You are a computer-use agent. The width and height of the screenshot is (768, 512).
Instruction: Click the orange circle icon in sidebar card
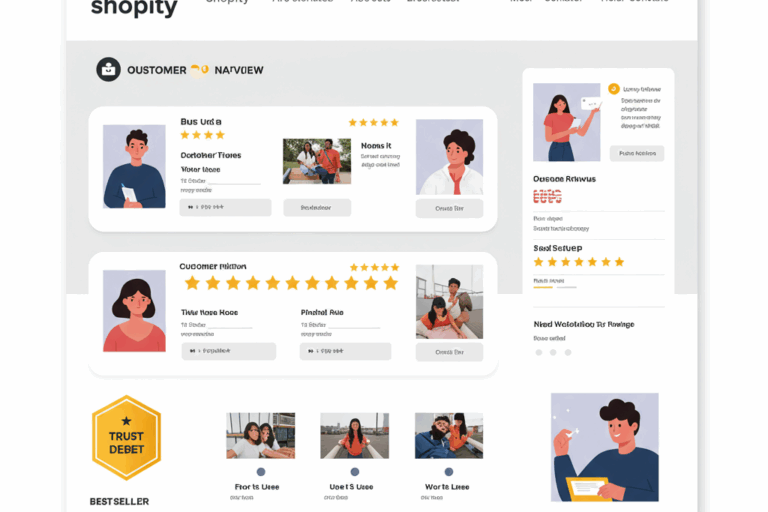click(613, 89)
